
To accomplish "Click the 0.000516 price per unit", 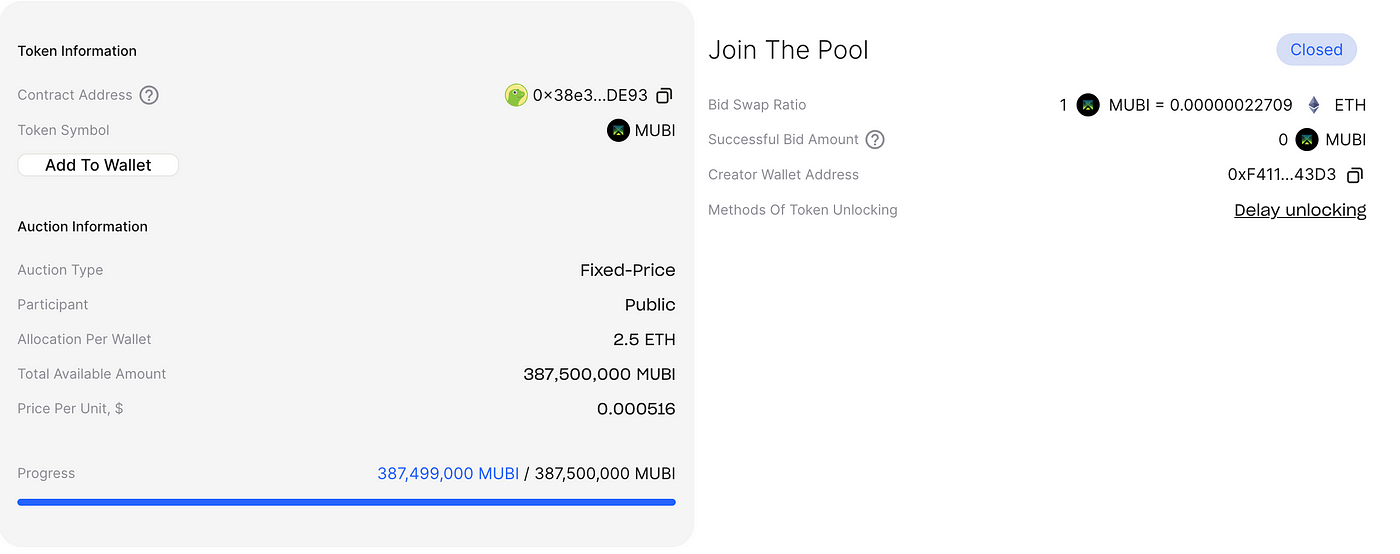I will 636,409.
